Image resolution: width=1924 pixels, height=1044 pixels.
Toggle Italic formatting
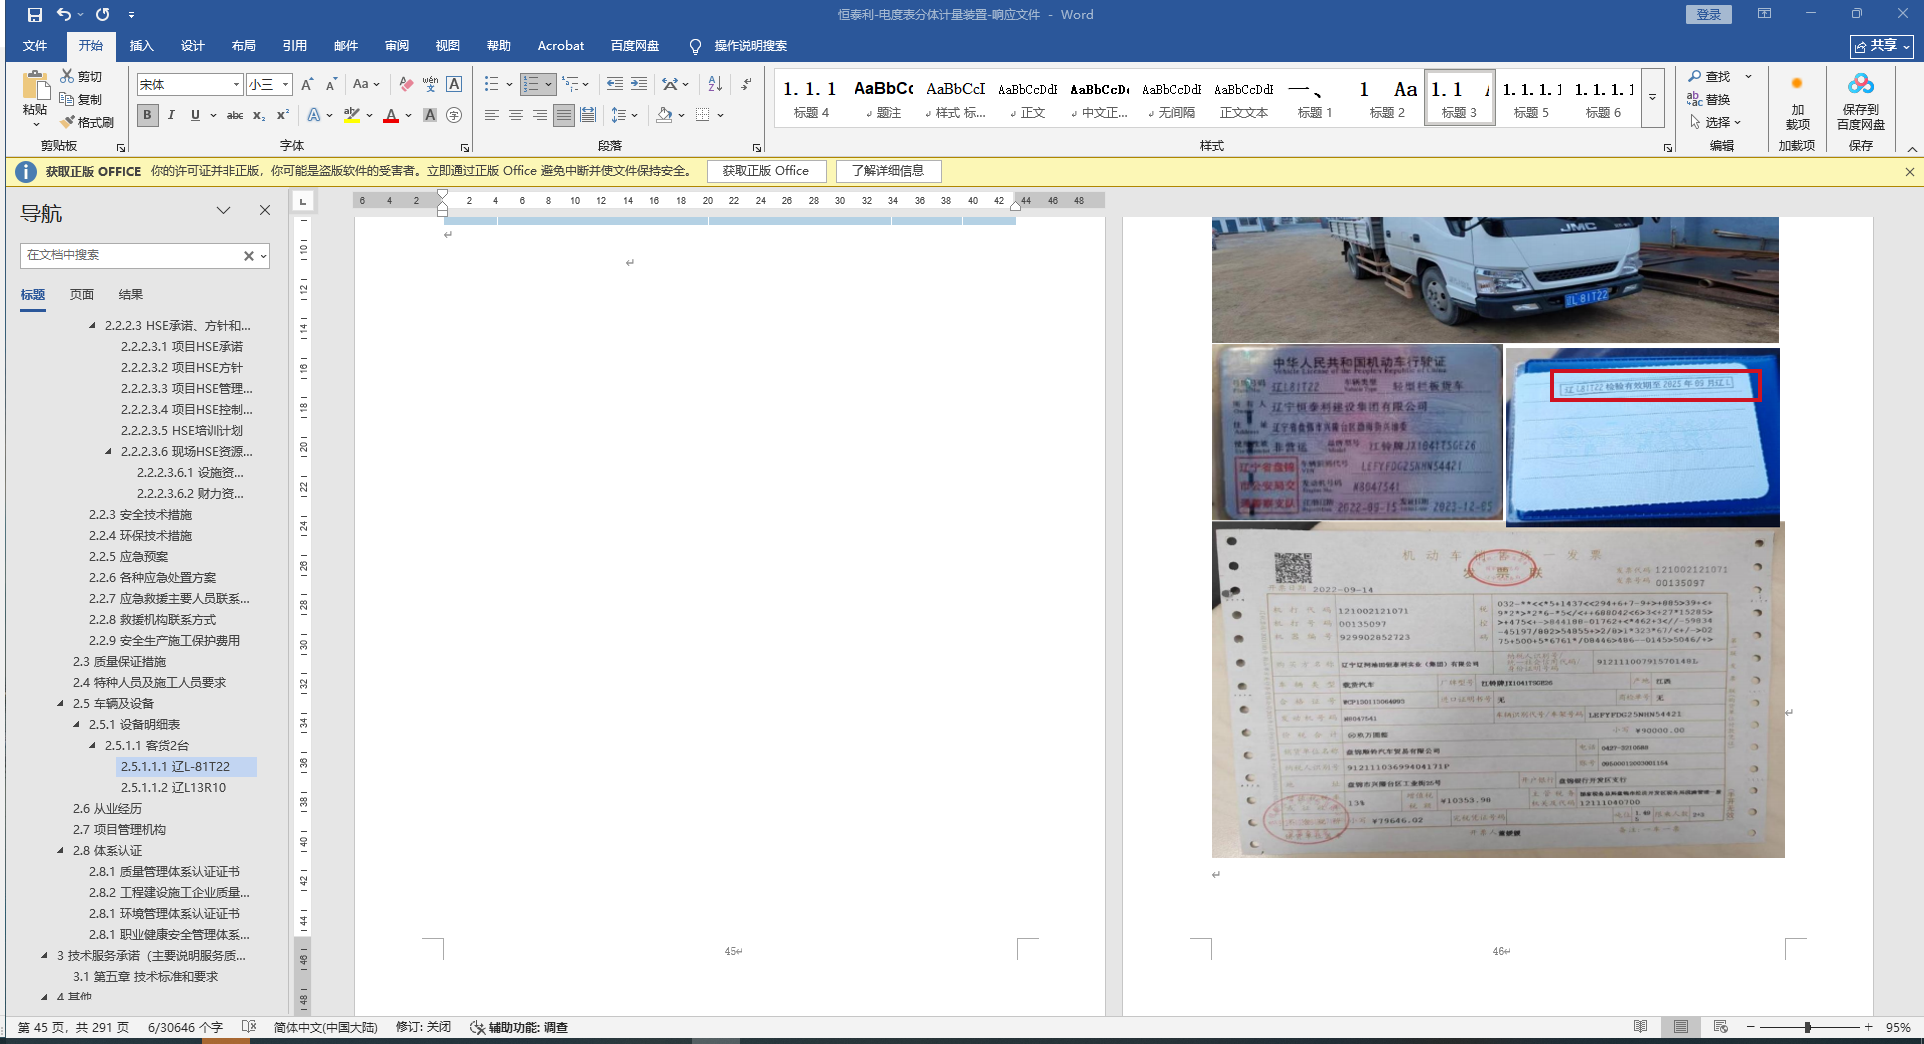(x=171, y=116)
